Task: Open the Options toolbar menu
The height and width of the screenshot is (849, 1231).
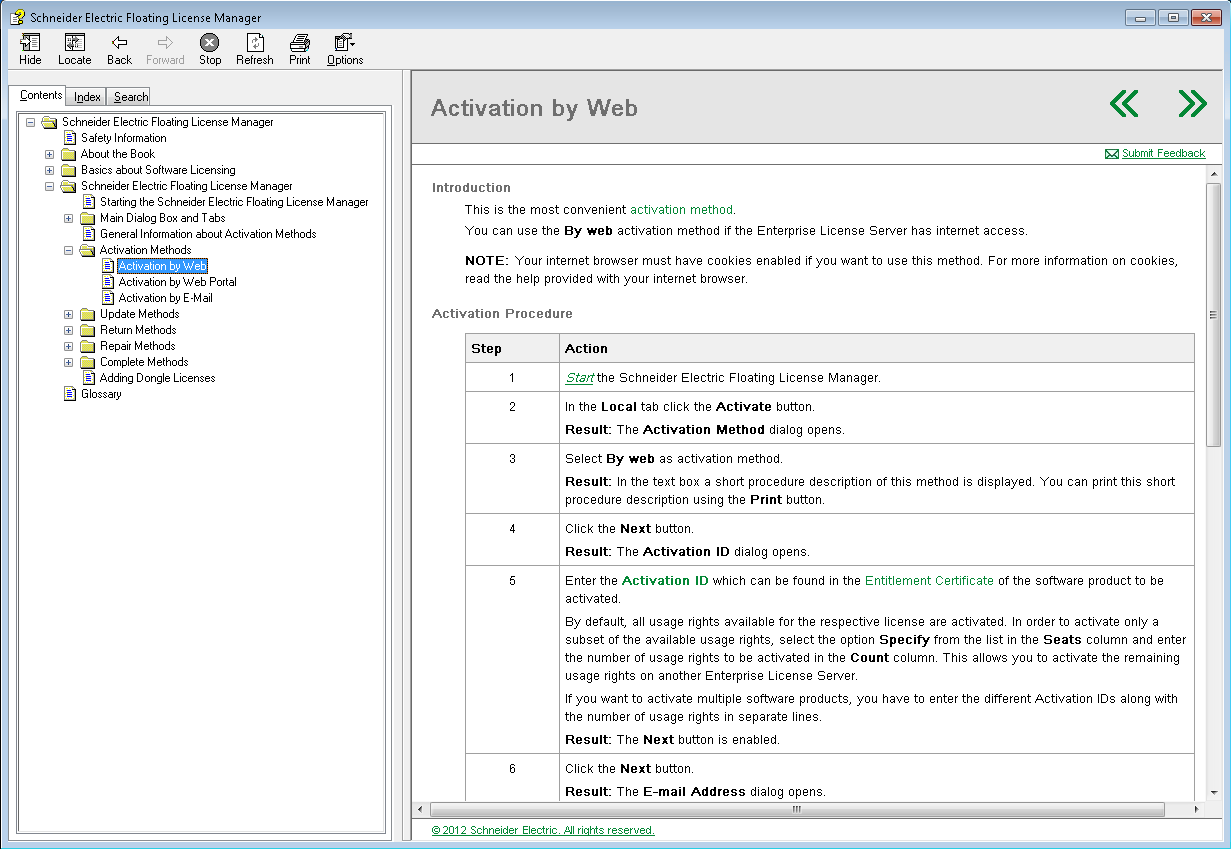Action: pyautogui.click(x=344, y=49)
